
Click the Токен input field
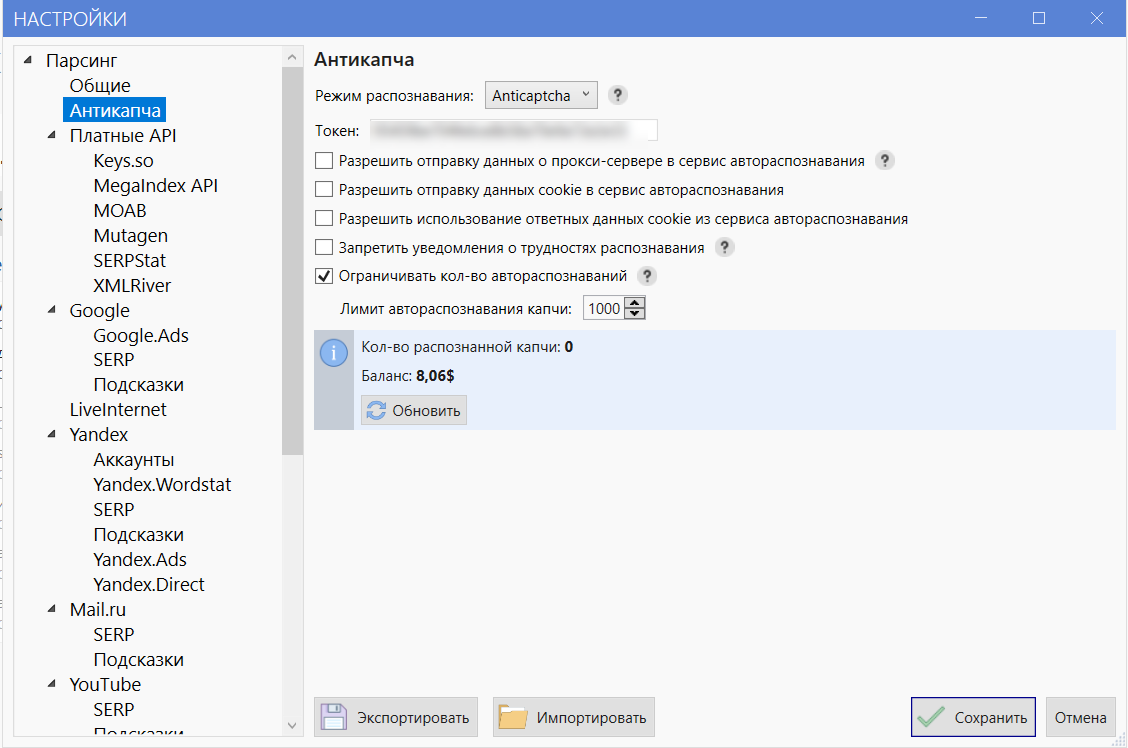pyautogui.click(x=514, y=130)
